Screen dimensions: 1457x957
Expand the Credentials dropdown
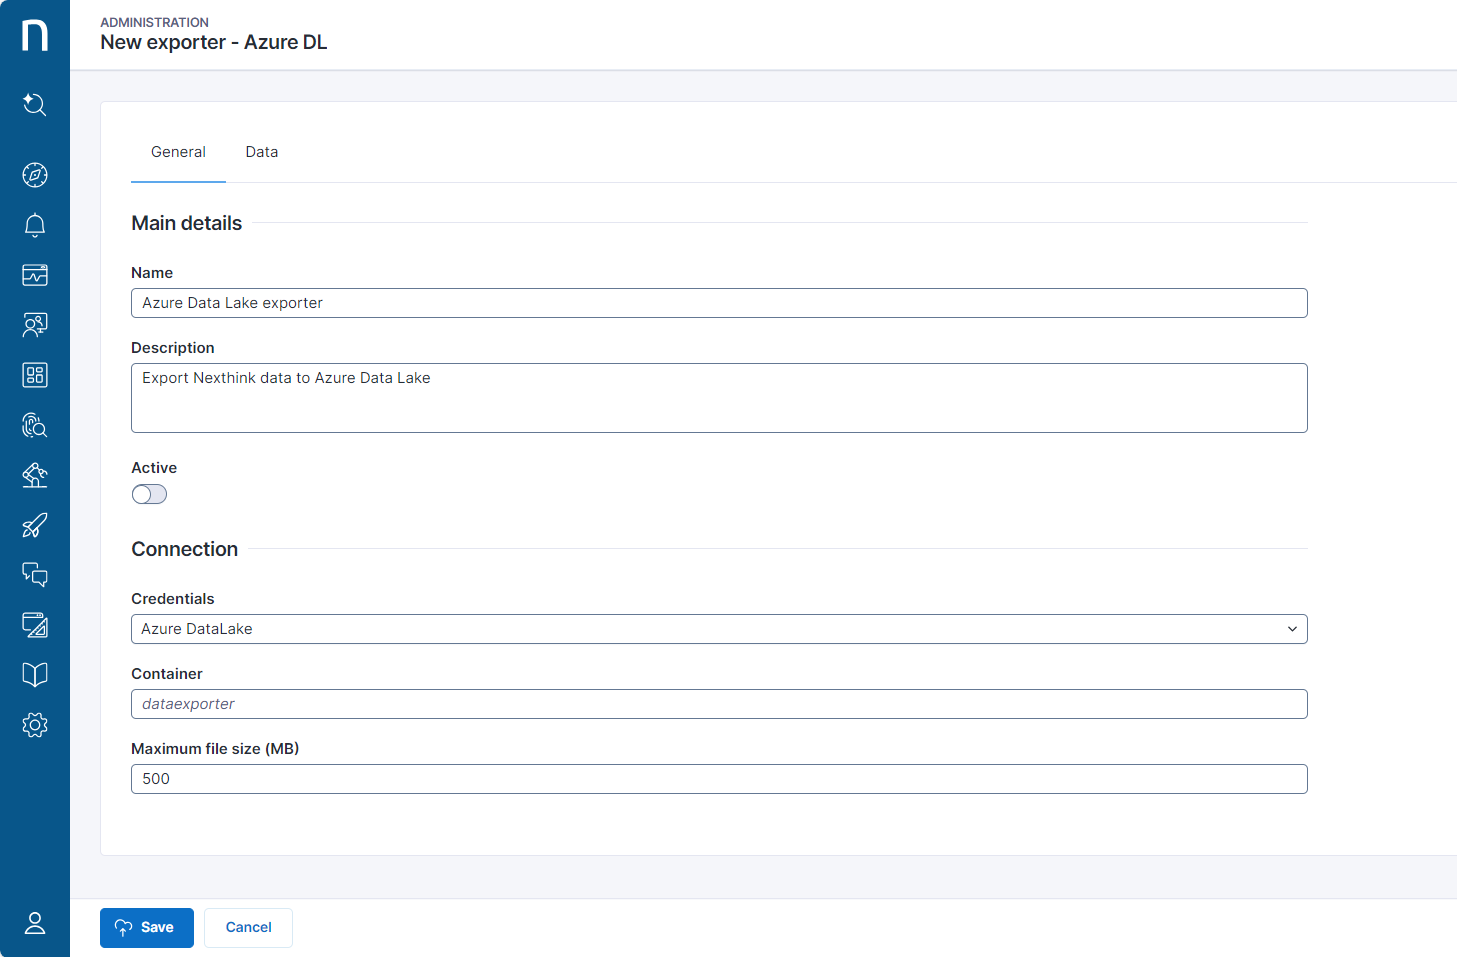click(x=718, y=629)
